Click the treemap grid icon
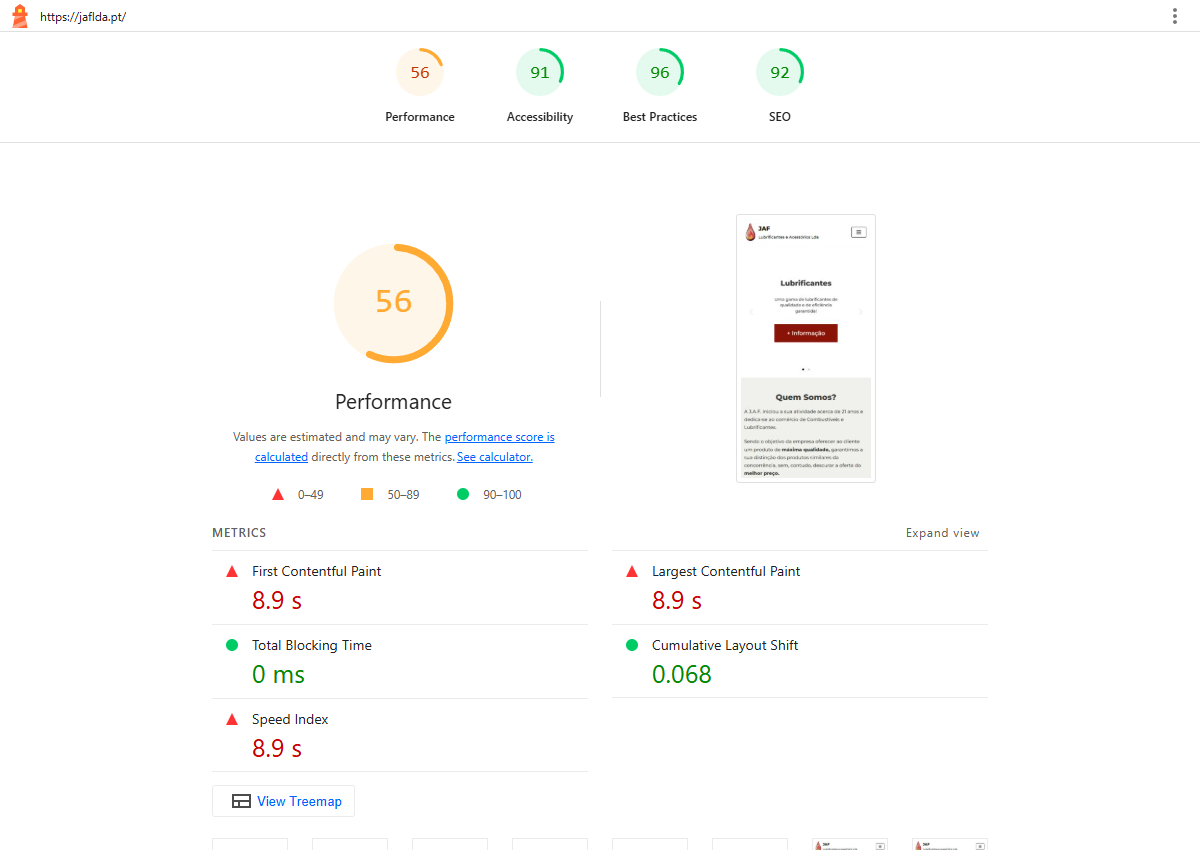Image resolution: width=1200 pixels, height=850 pixels. (x=241, y=801)
